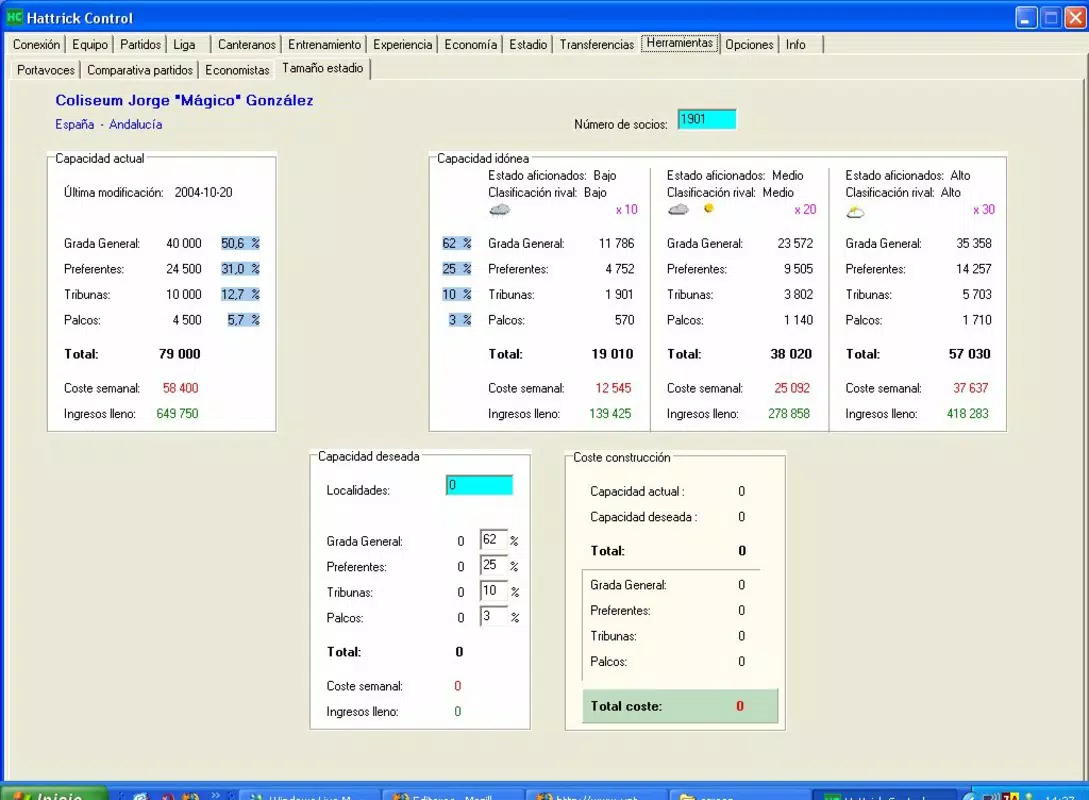Click the Alto total 57 030

pyautogui.click(x=970, y=354)
